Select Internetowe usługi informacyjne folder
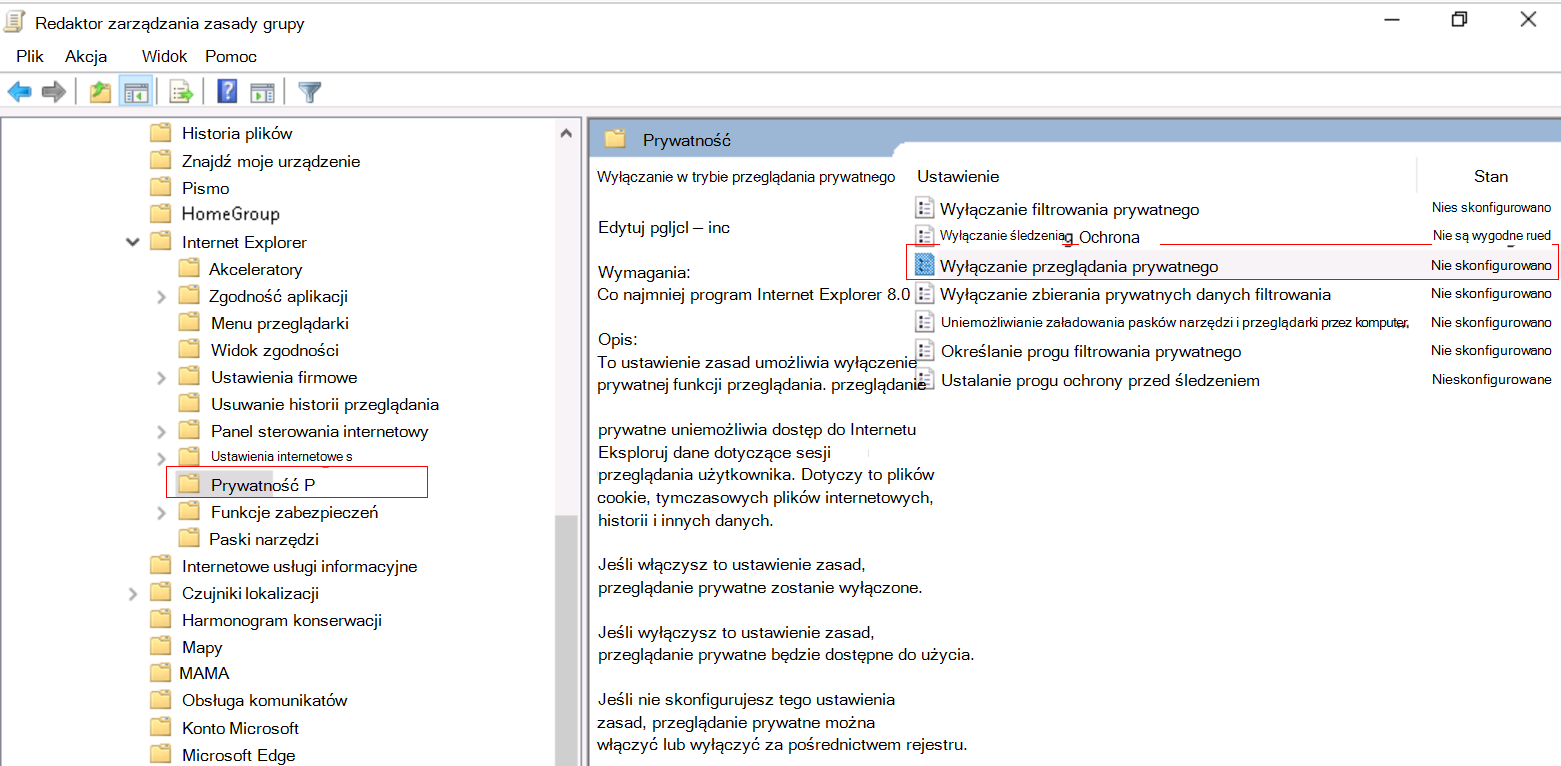Screen dimensions: 1561x766 pos(299,565)
